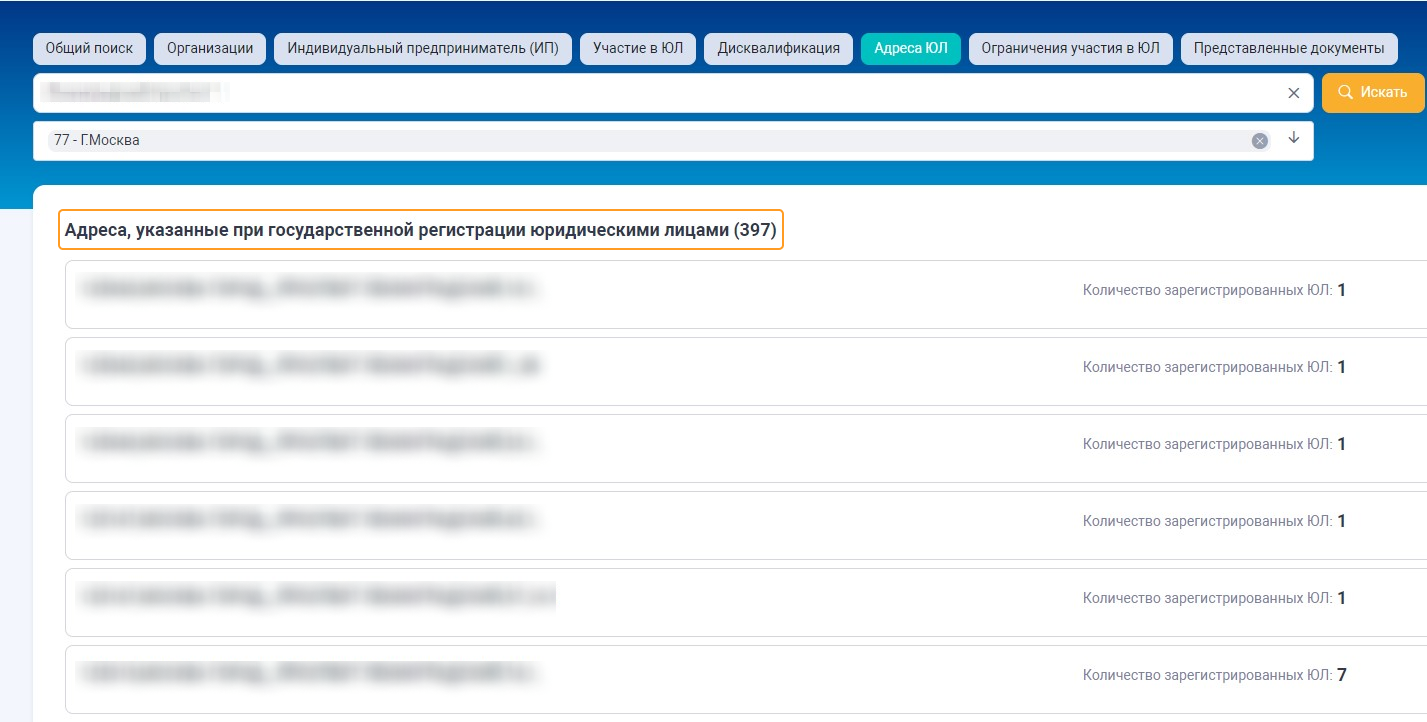Screen dimensions: 1427x722
Task: Clear the search field with the X icon
Action: click(1293, 93)
